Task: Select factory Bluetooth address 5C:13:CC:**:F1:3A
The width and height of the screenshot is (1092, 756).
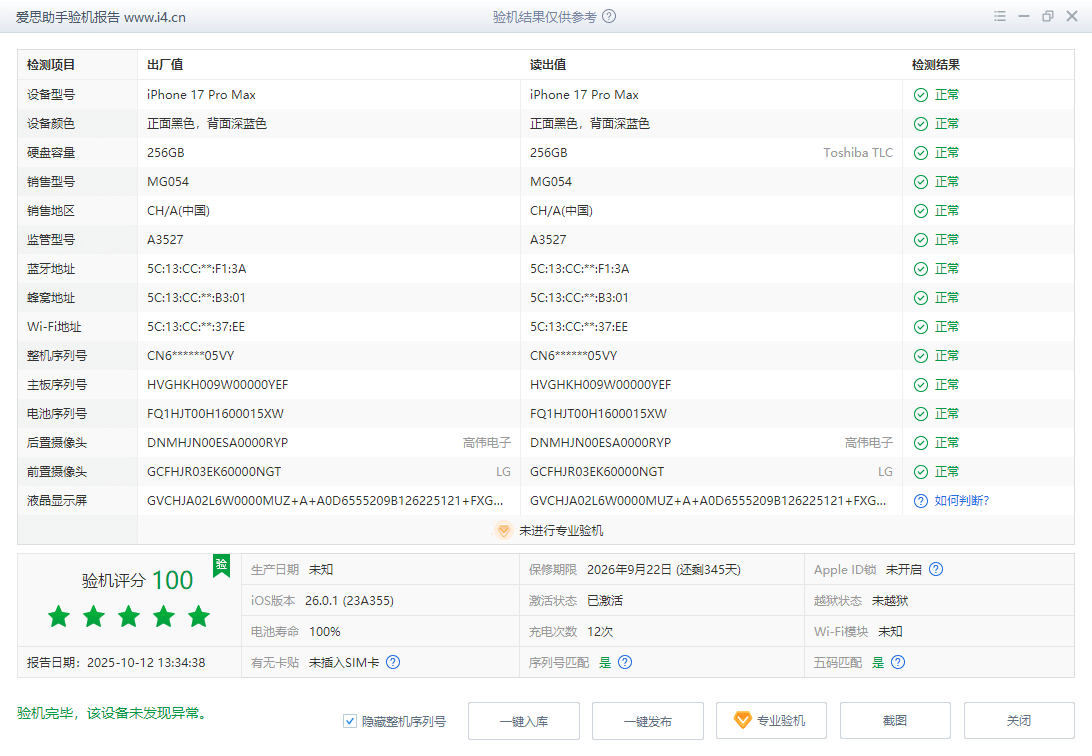Action: pyautogui.click(x=196, y=269)
